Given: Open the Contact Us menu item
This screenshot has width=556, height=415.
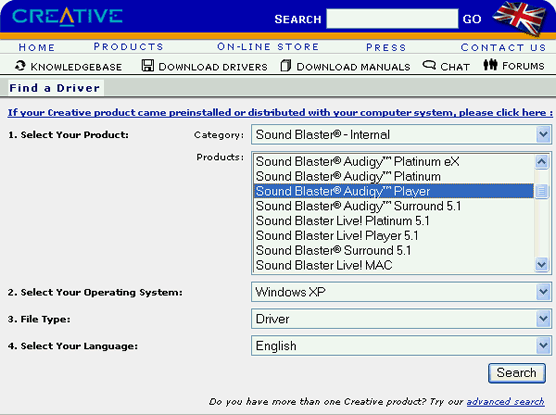Looking at the screenshot, I should 503,47.
